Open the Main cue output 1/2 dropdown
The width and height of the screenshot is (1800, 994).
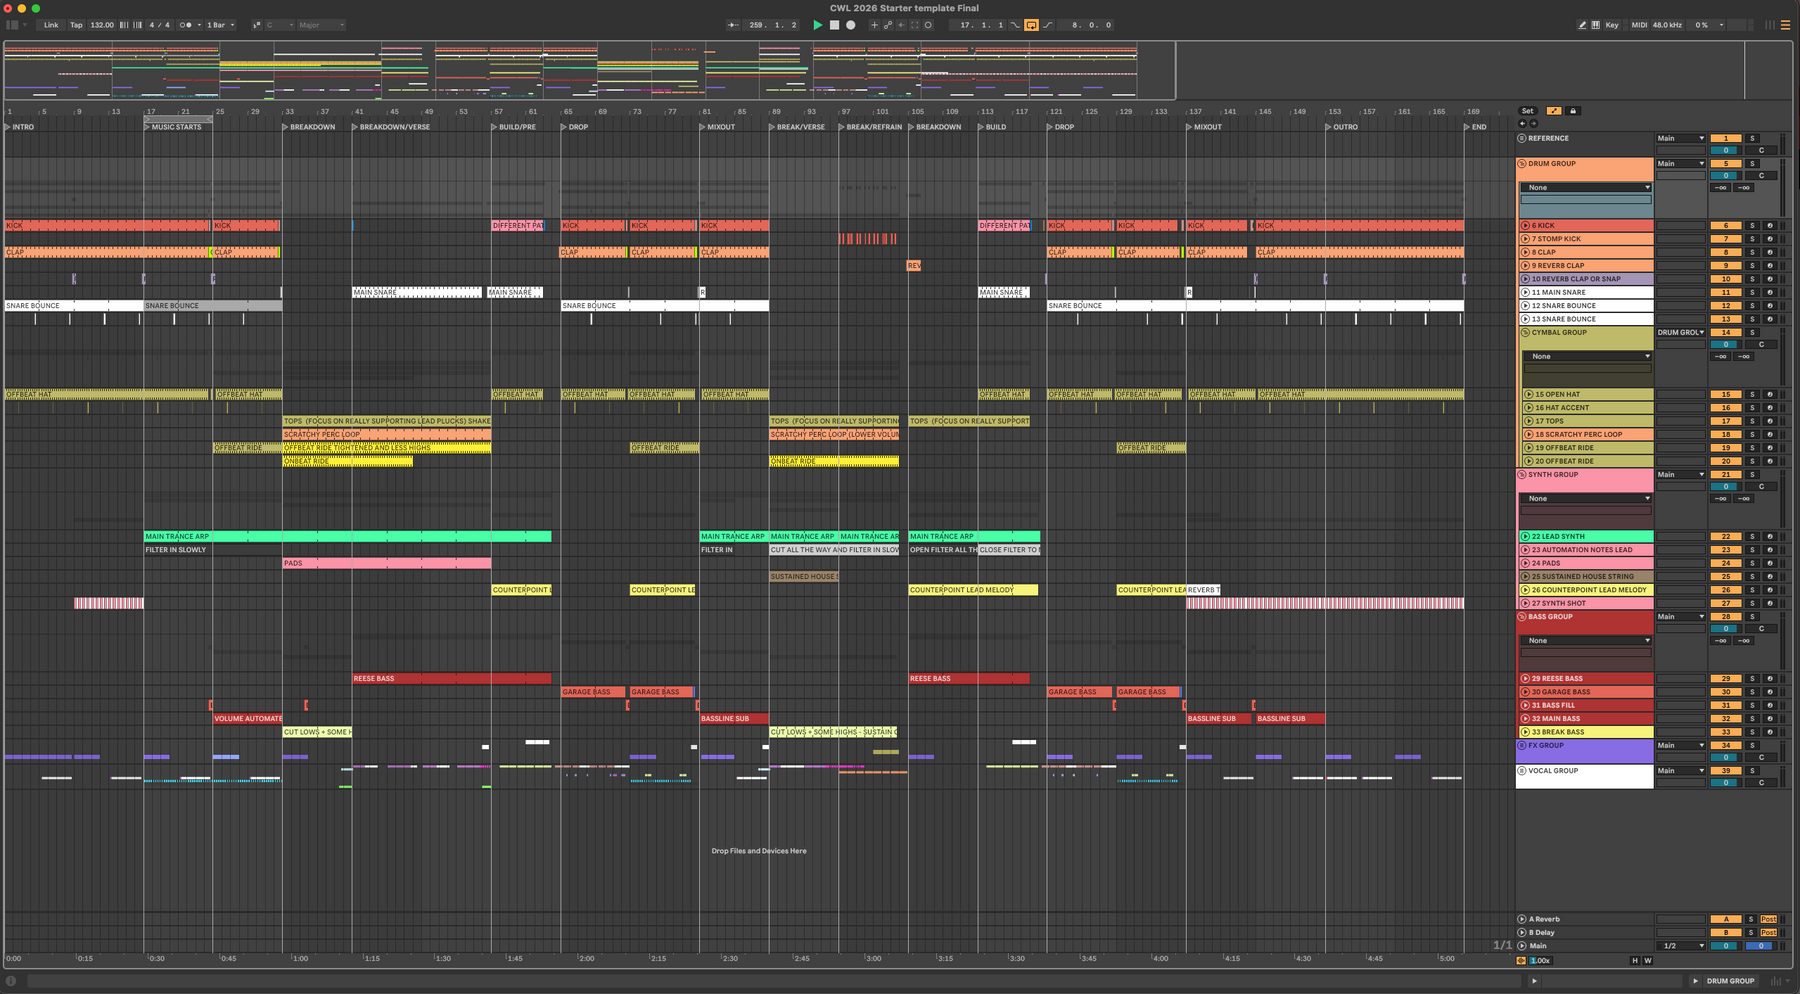pos(1680,946)
